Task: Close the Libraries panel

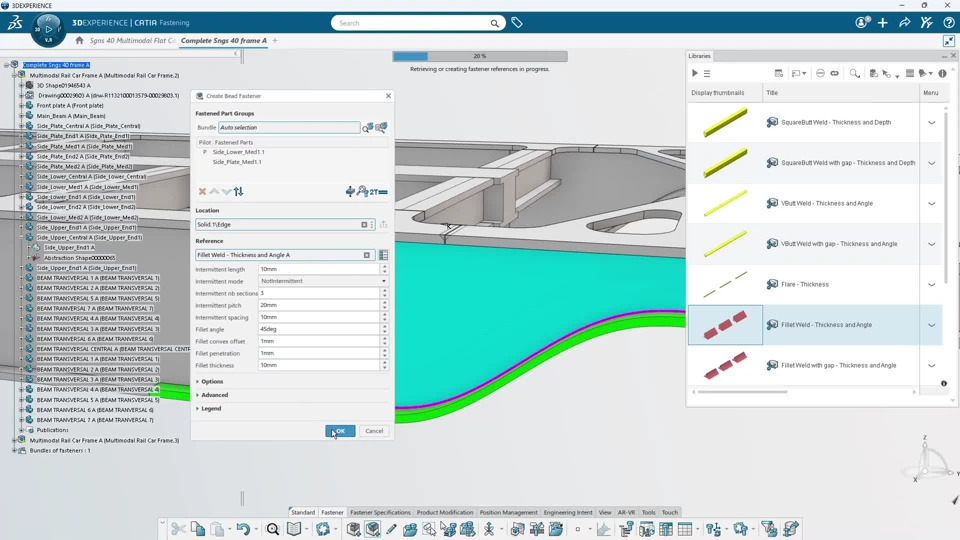Action: (953, 56)
